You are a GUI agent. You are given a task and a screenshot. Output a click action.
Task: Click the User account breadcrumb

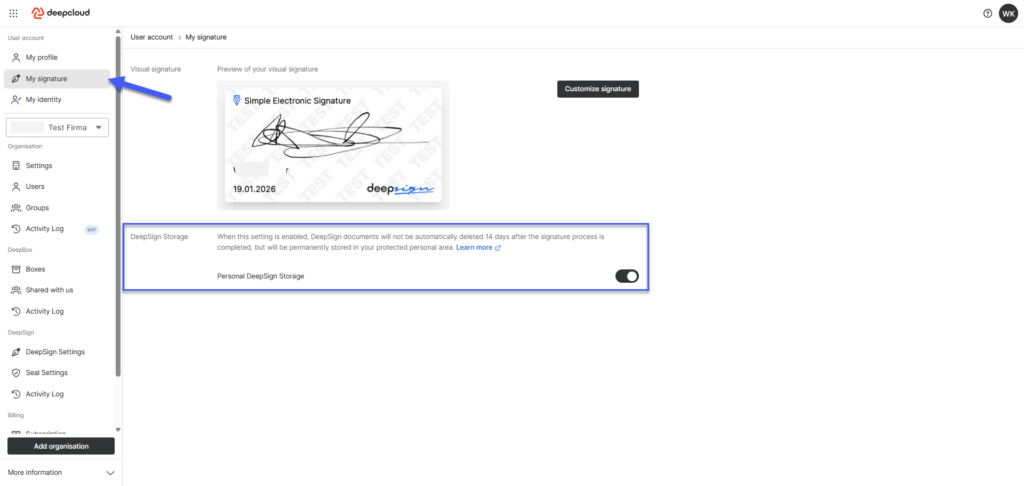coord(152,37)
